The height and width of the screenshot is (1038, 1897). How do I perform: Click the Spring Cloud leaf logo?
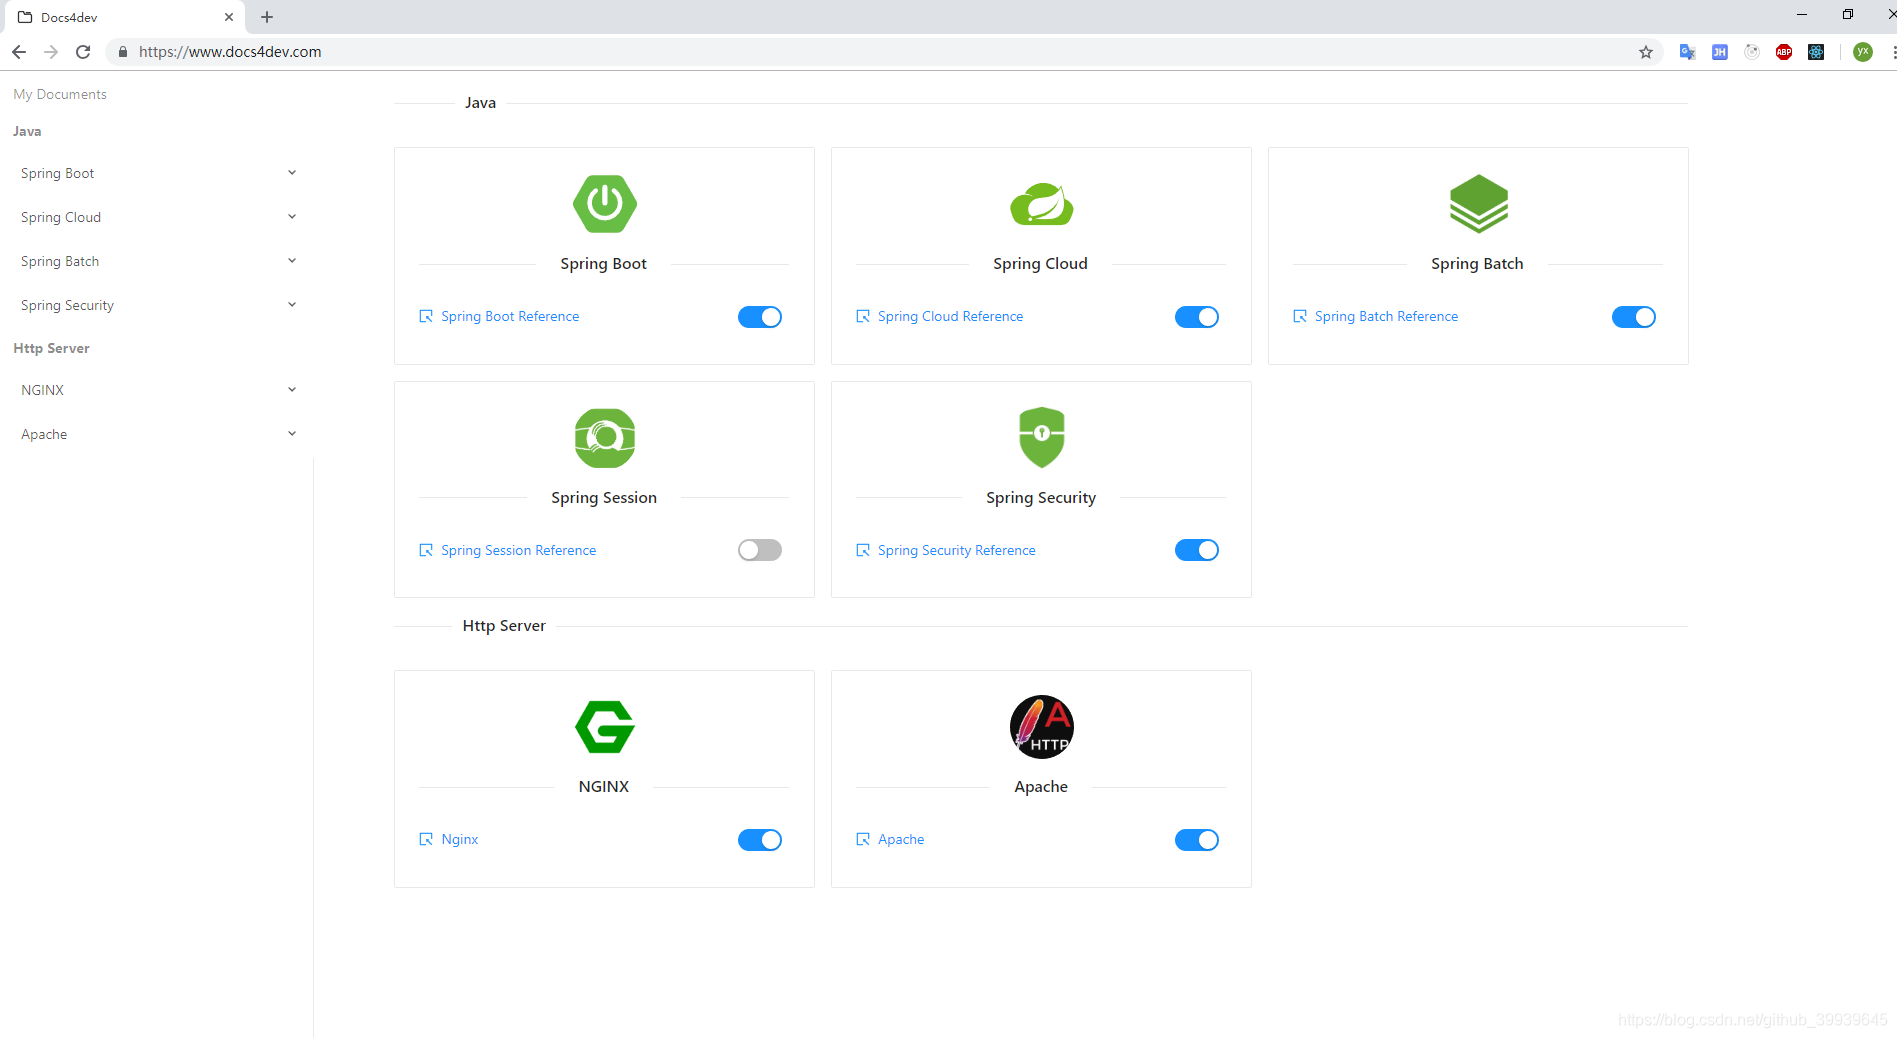click(1041, 205)
